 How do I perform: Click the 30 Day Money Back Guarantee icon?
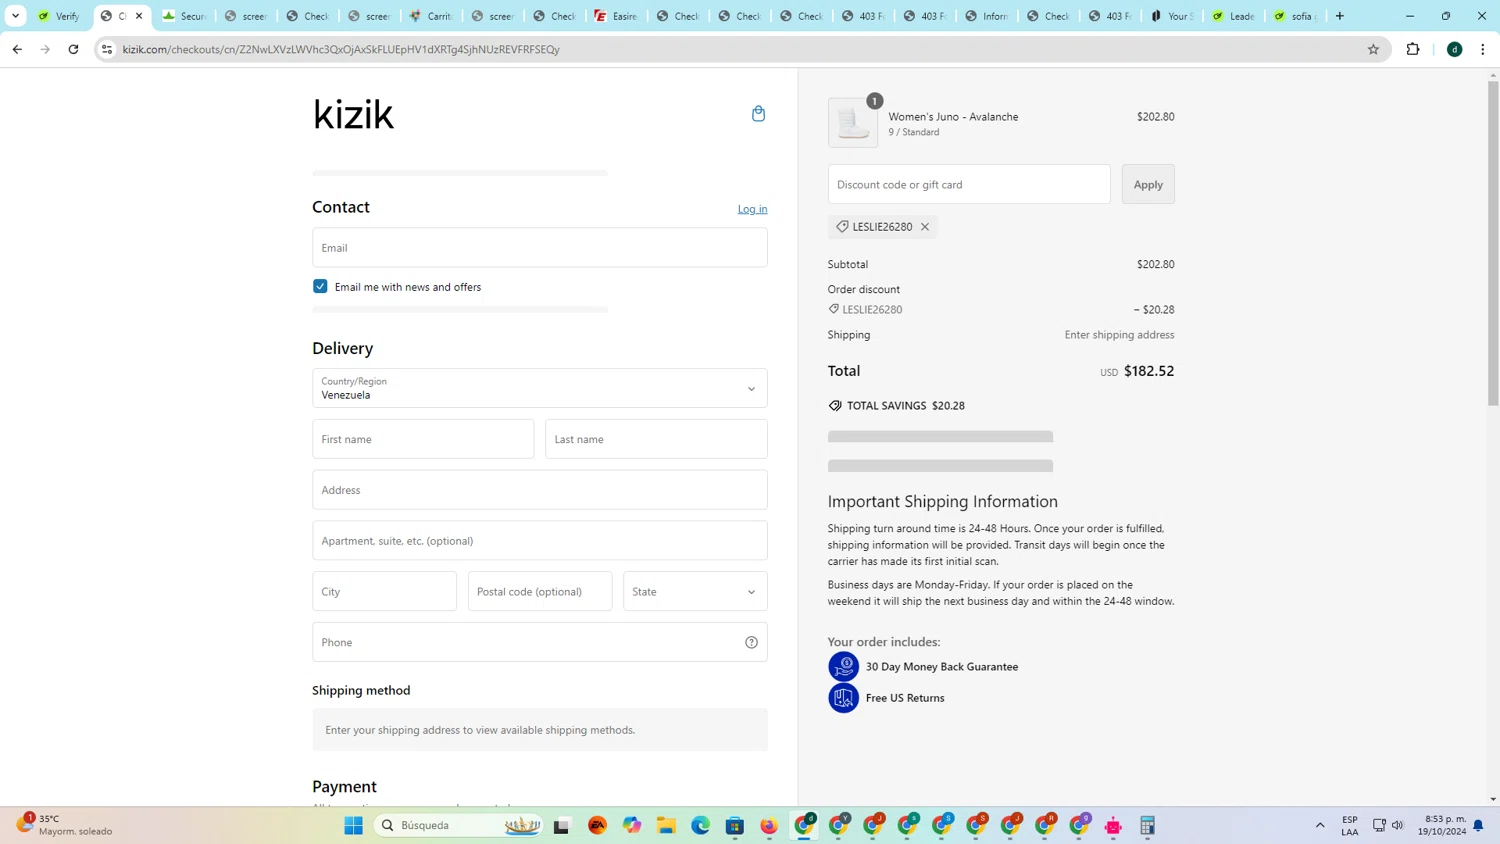click(843, 666)
